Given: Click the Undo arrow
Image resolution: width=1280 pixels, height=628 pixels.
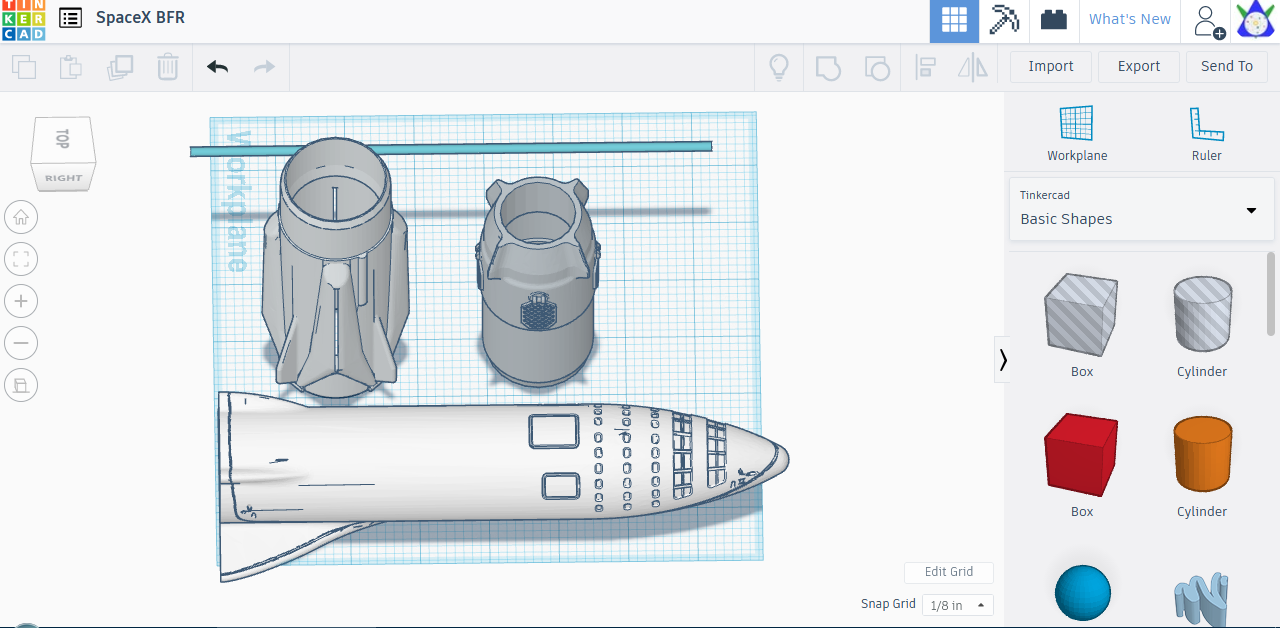Looking at the screenshot, I should point(217,67).
